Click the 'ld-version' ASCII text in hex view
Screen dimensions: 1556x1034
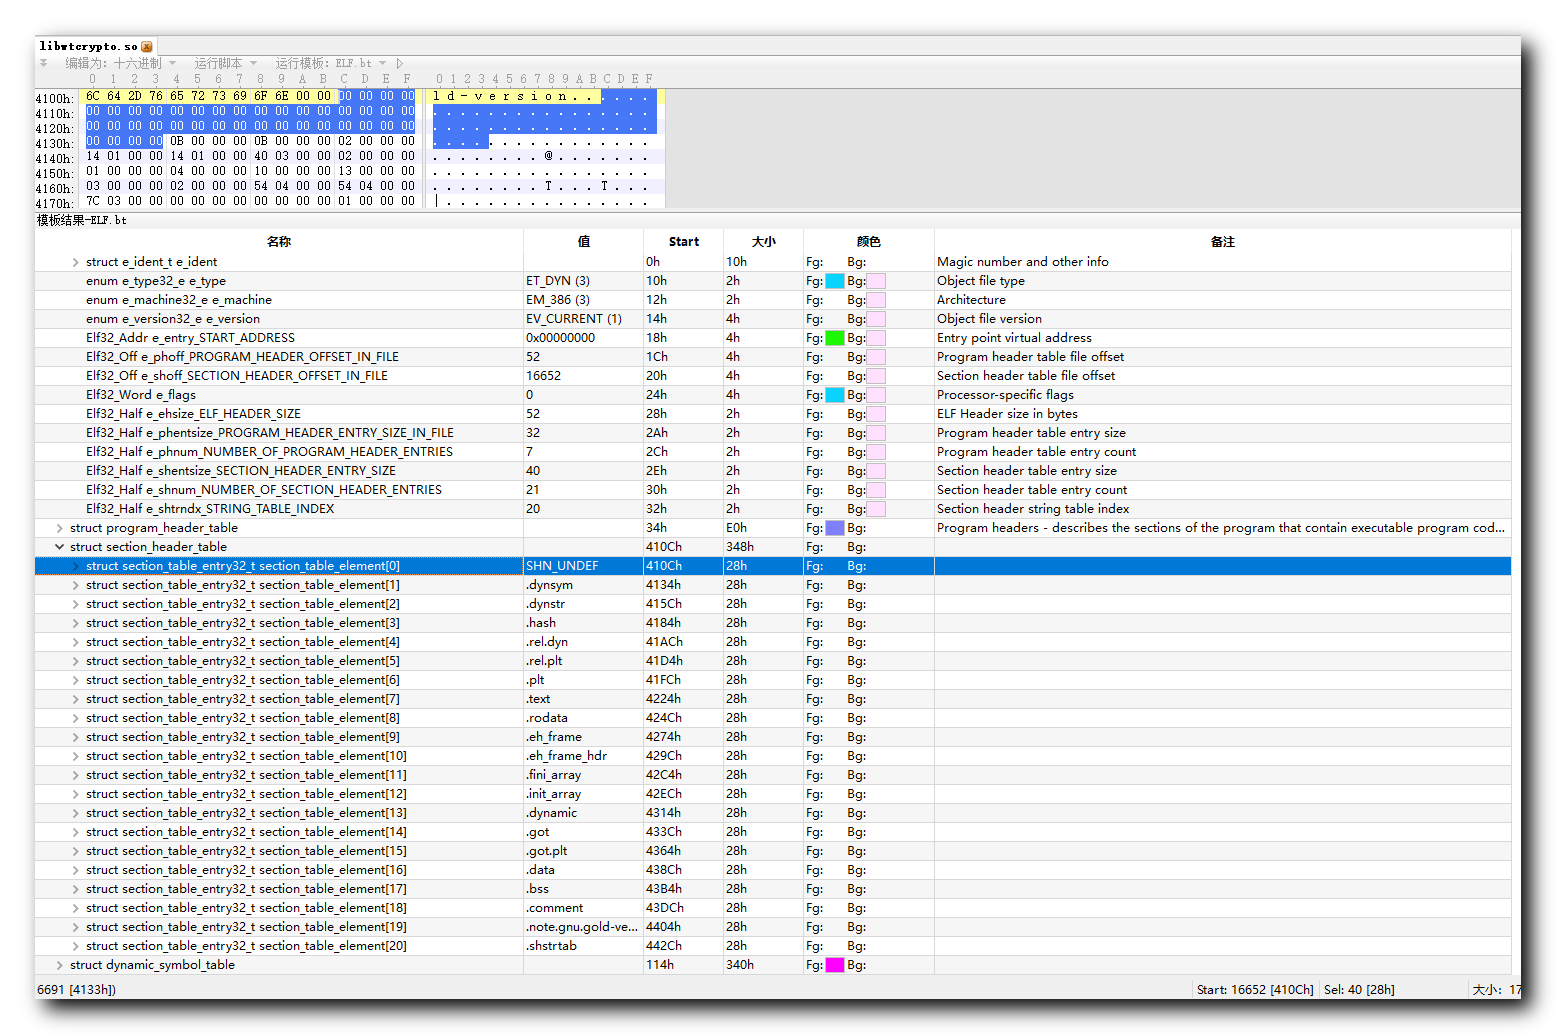pos(502,96)
